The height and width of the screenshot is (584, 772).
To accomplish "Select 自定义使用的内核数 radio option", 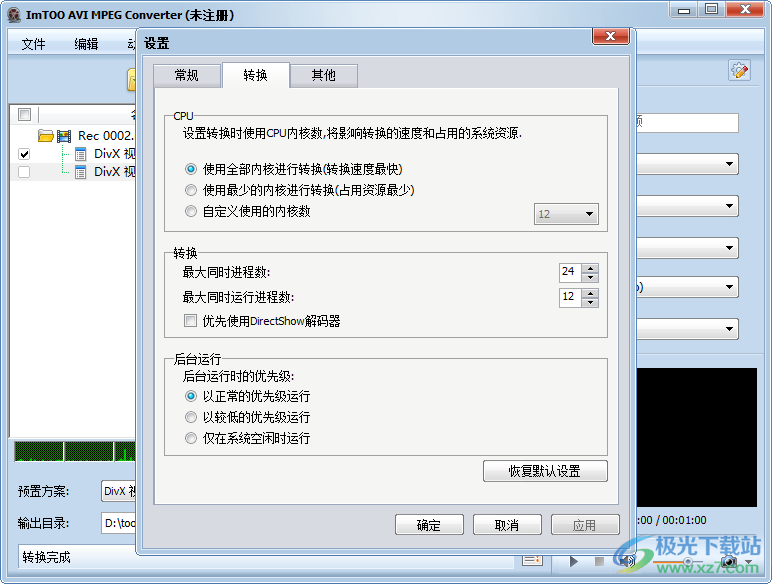I will (191, 211).
